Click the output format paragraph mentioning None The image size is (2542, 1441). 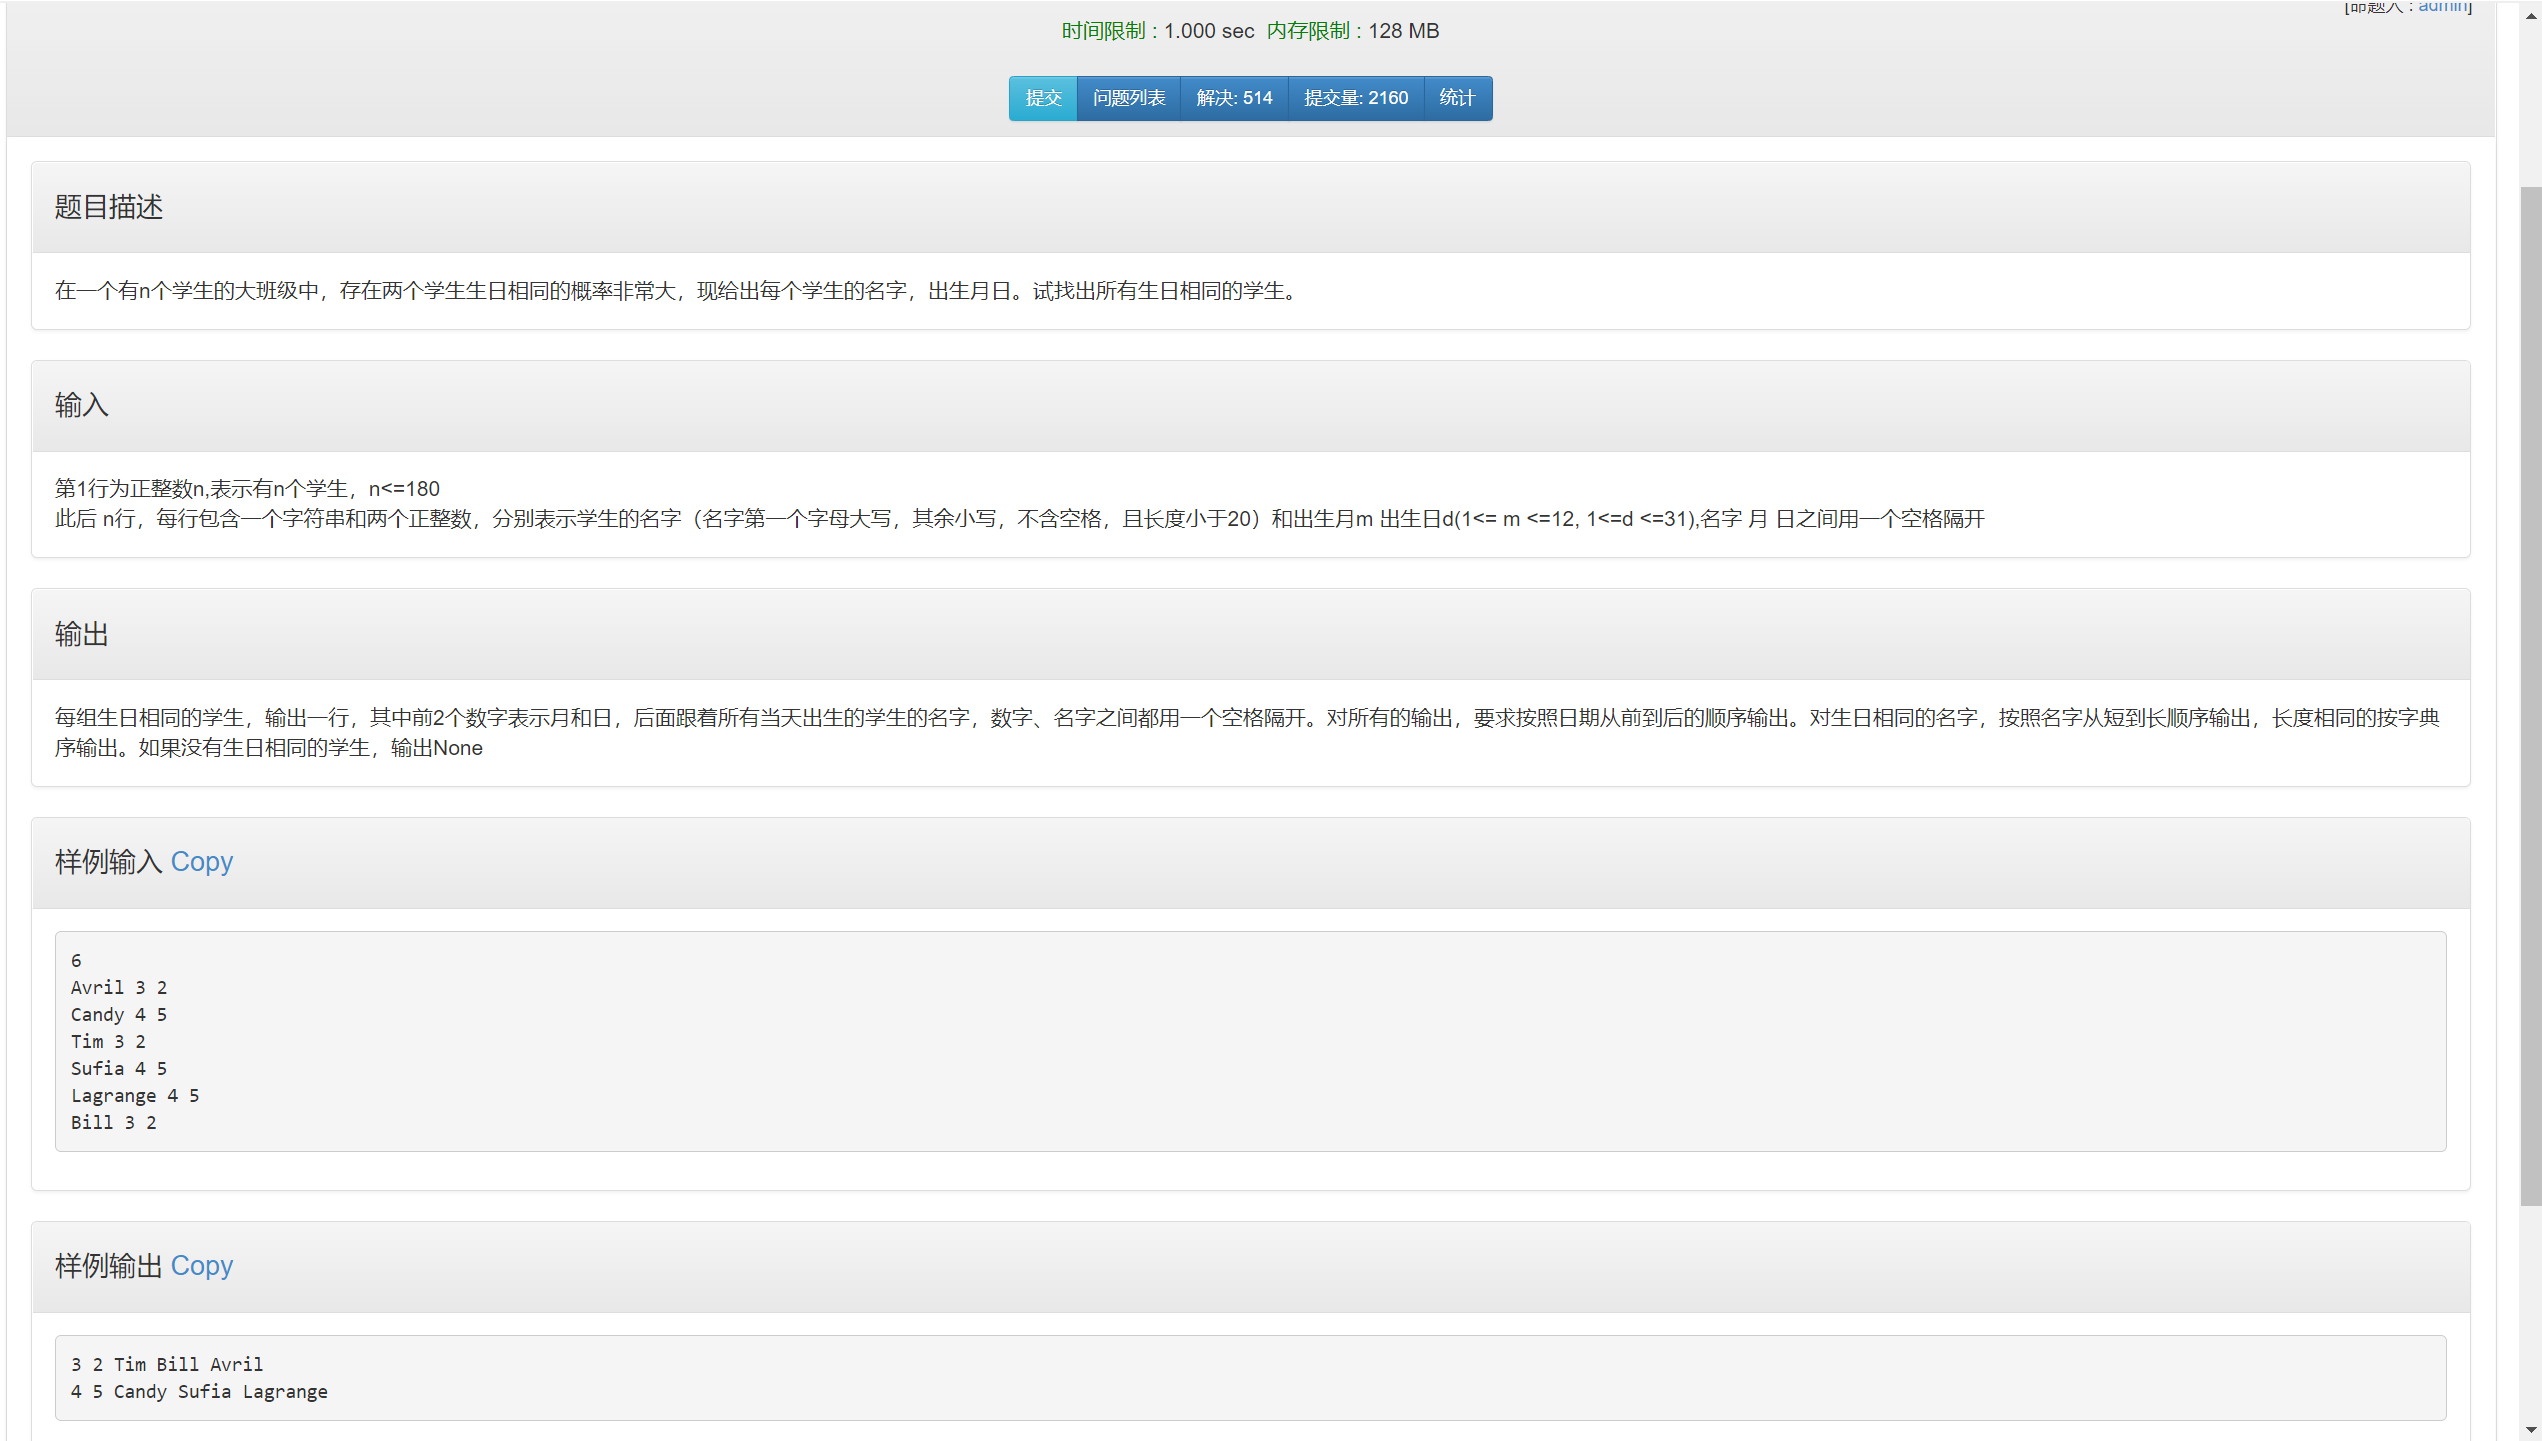tap(1246, 732)
